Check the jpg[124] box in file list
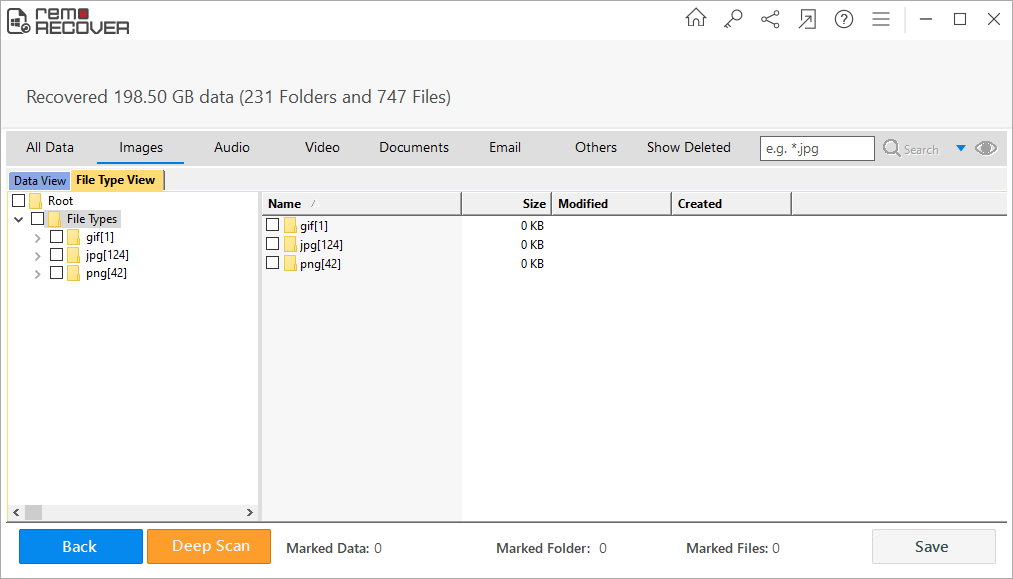 click(x=272, y=244)
